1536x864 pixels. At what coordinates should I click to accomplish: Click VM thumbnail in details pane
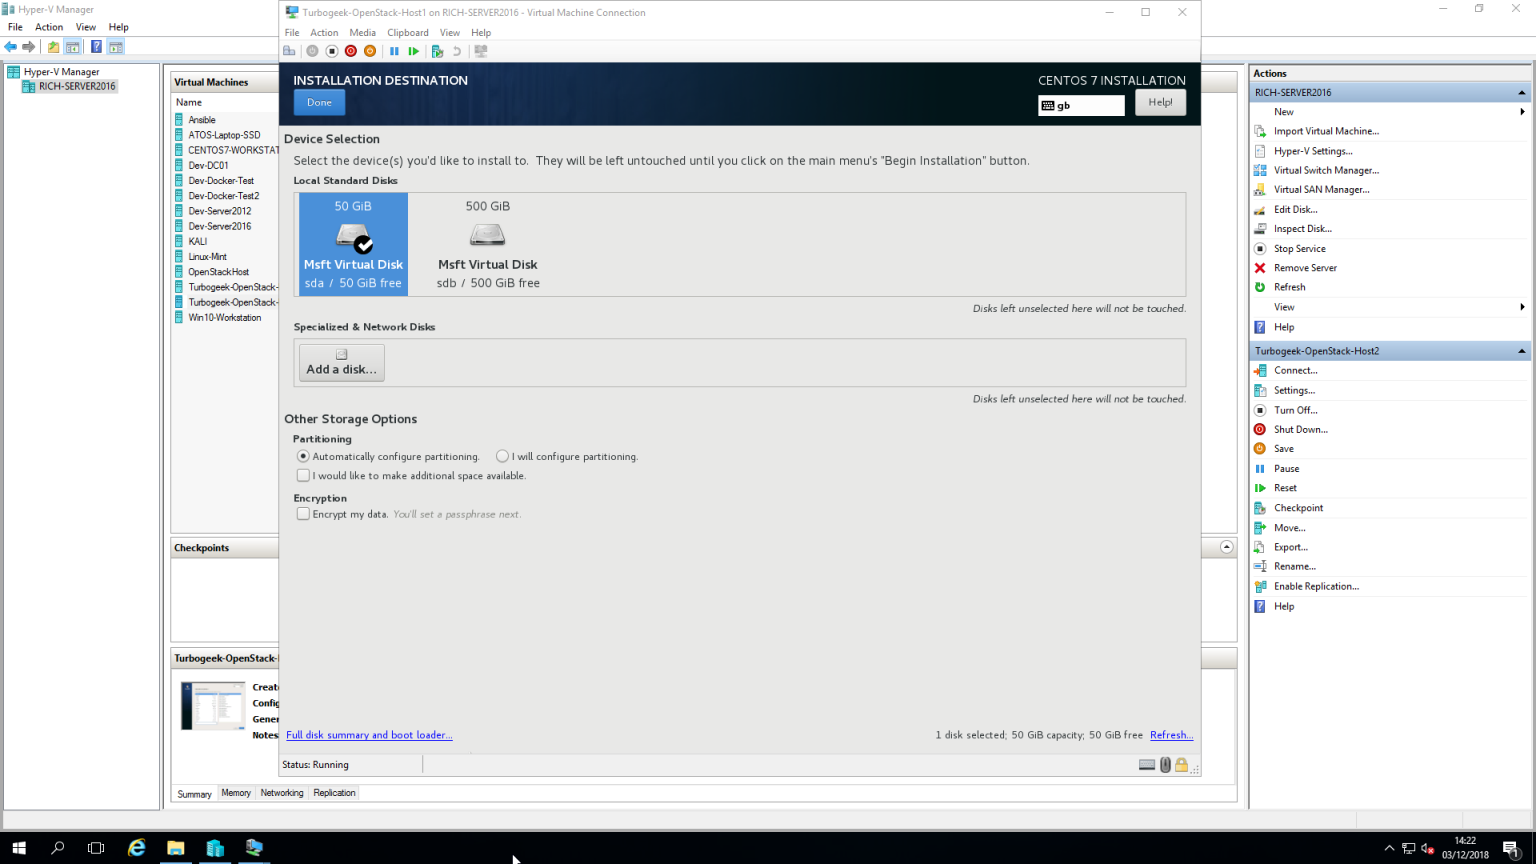coord(213,705)
